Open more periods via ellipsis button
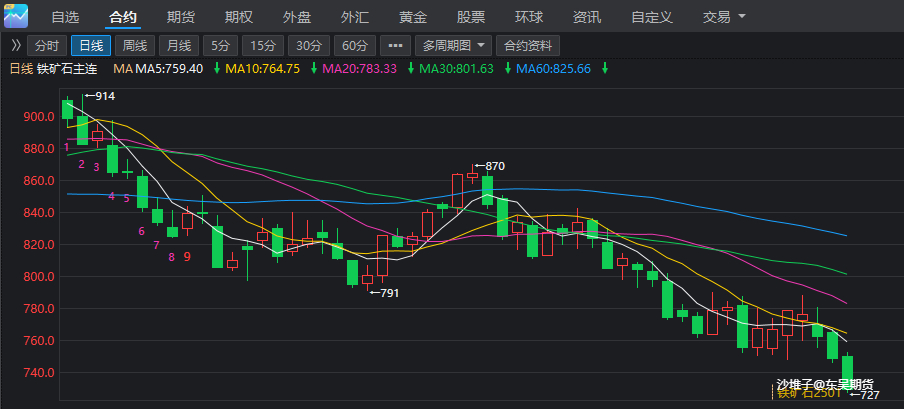 click(396, 46)
